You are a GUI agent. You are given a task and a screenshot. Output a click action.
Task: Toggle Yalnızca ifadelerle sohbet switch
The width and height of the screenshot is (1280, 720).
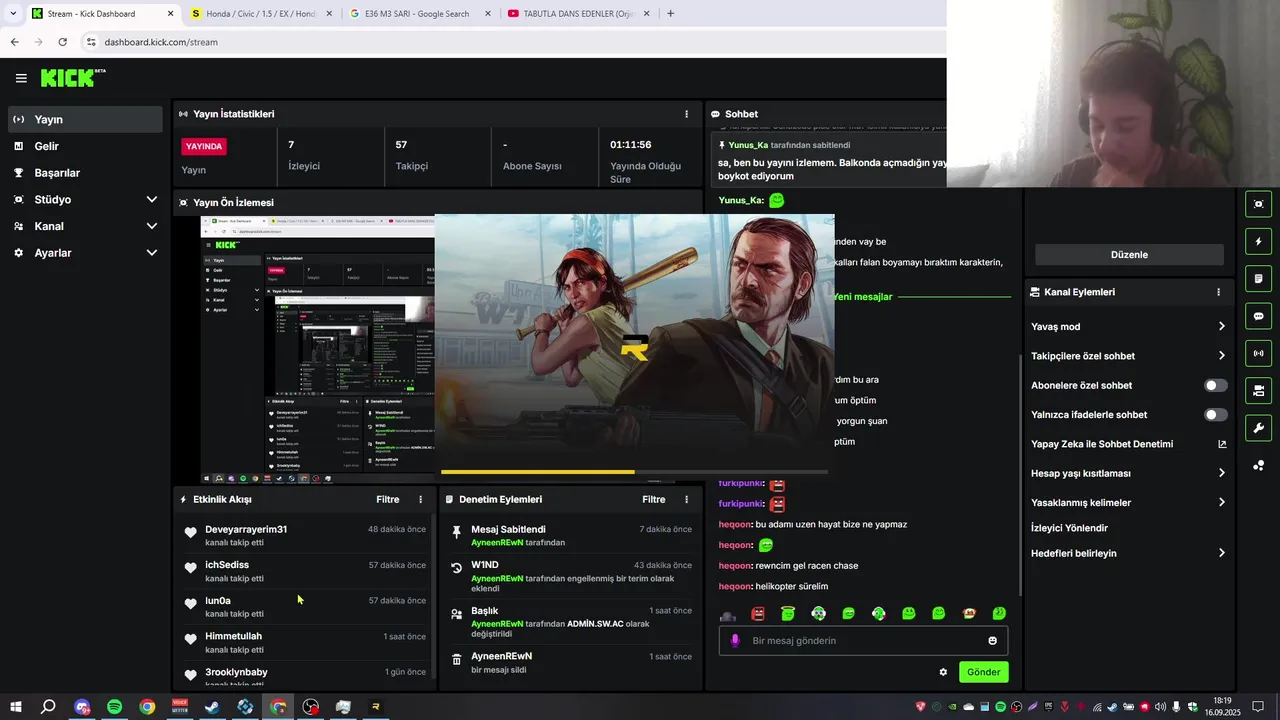[1216, 414]
